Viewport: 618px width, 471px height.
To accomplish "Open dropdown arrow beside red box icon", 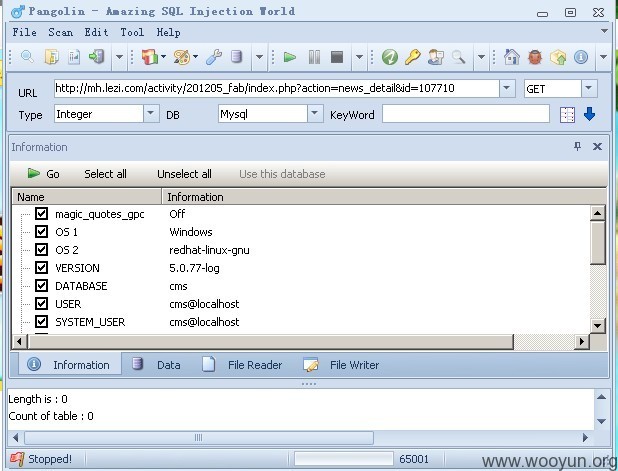I will (x=163, y=57).
